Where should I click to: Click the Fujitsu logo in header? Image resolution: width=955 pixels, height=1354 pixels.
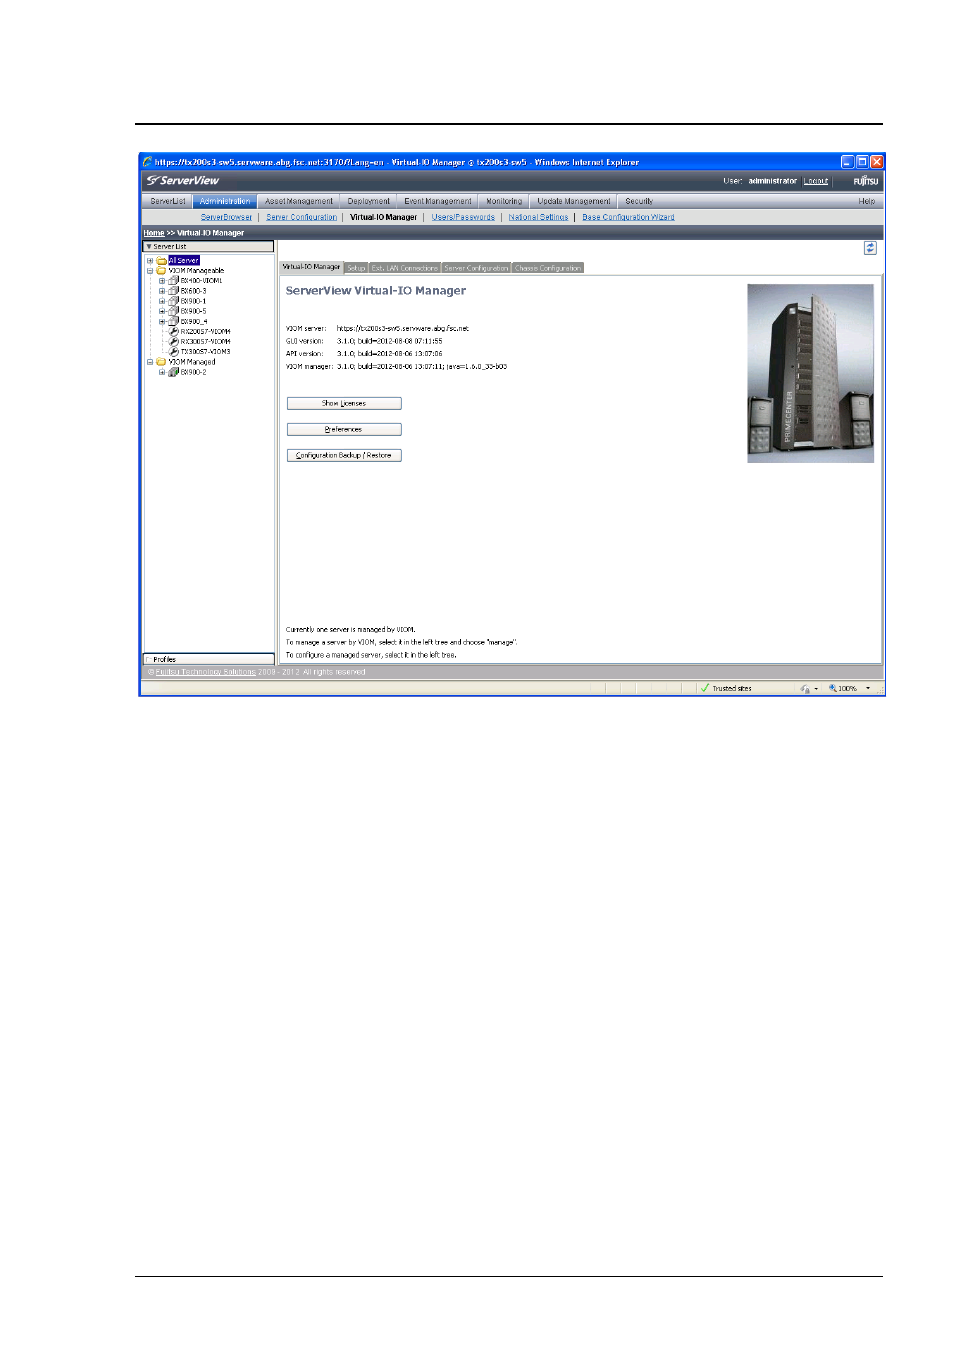click(866, 181)
